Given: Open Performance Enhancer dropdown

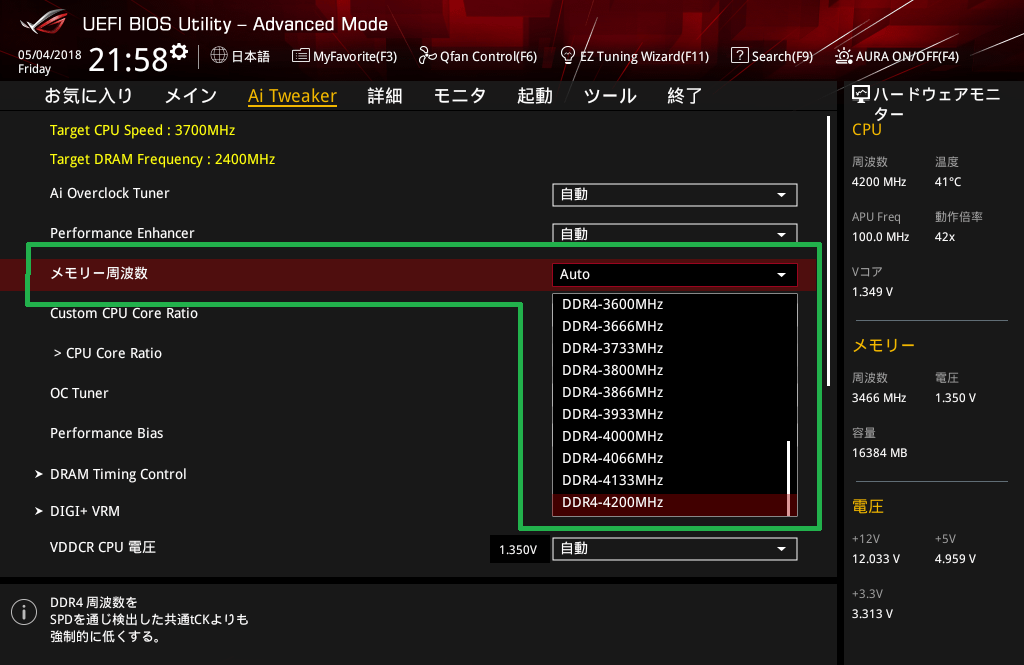Looking at the screenshot, I should click(x=675, y=234).
